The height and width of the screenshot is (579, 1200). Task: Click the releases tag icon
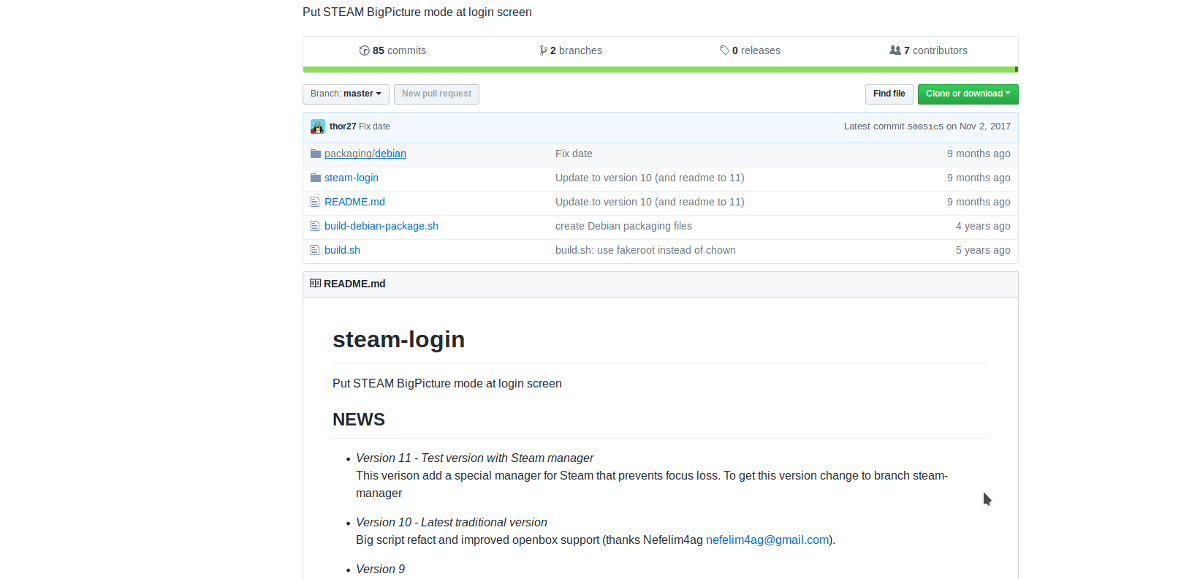click(725, 50)
